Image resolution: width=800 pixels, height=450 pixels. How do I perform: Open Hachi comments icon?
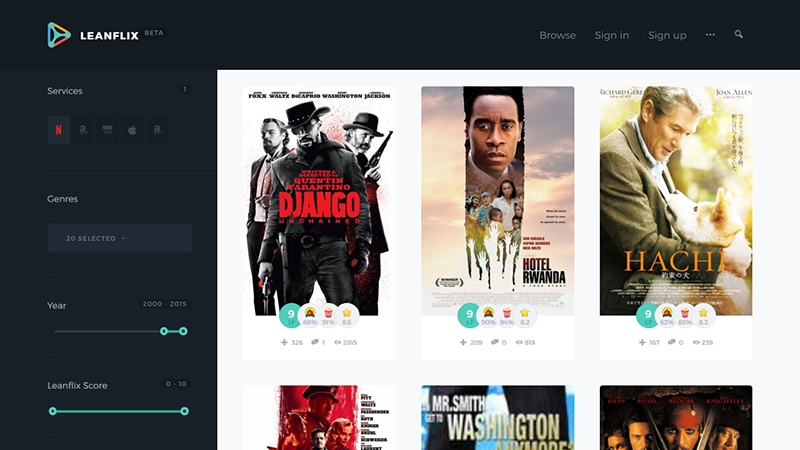672,342
